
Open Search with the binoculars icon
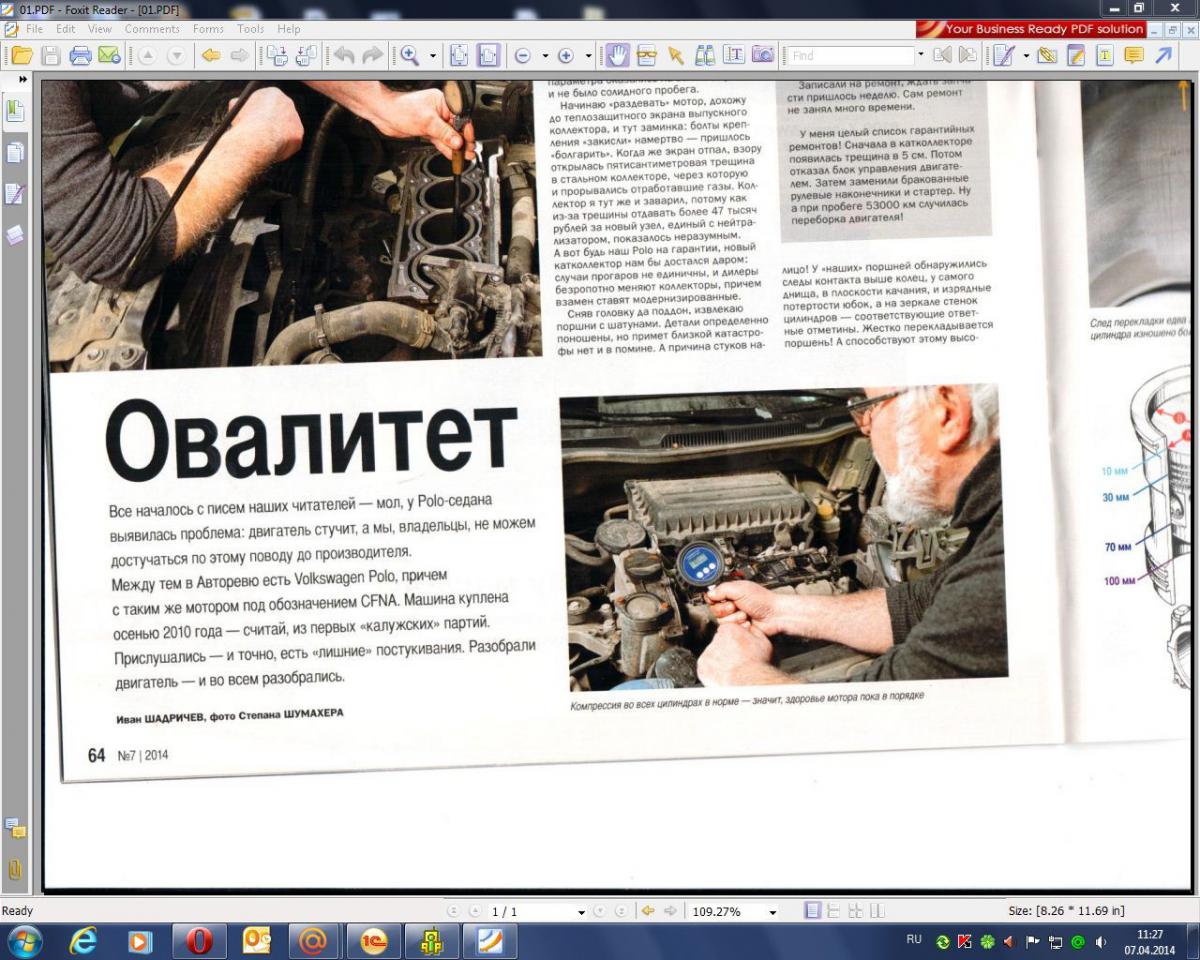705,55
